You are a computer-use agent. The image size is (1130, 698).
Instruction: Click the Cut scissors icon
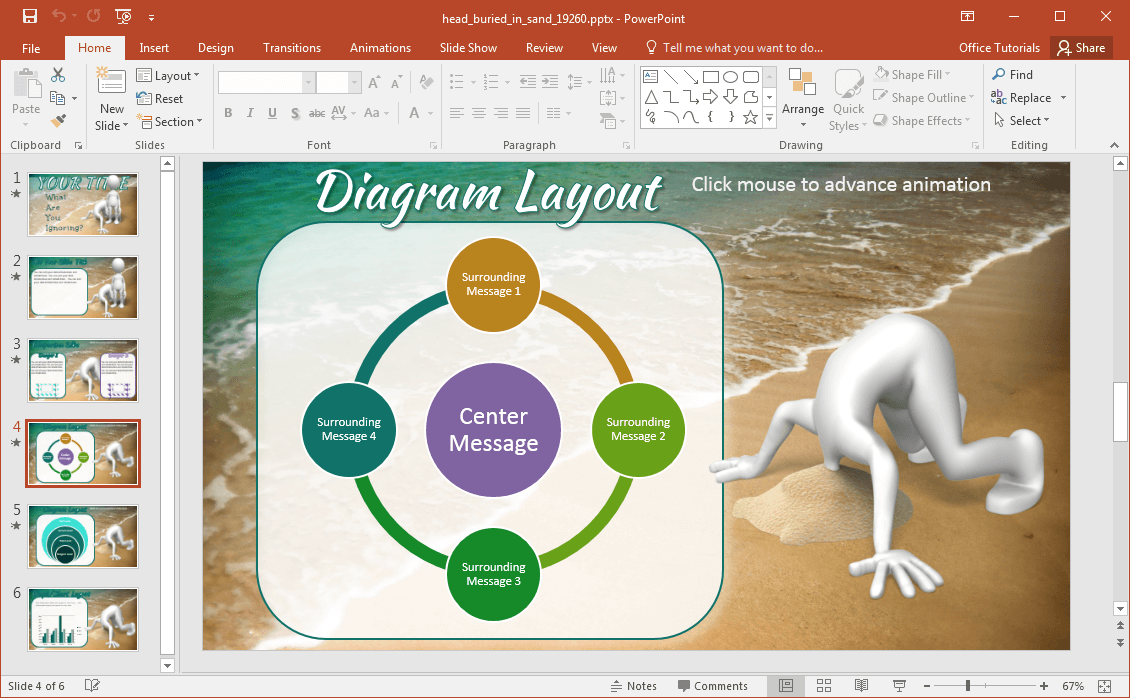pyautogui.click(x=58, y=75)
